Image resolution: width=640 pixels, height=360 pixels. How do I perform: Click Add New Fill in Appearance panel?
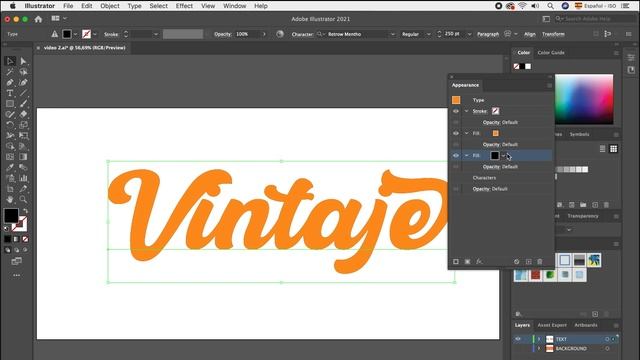(x=467, y=262)
